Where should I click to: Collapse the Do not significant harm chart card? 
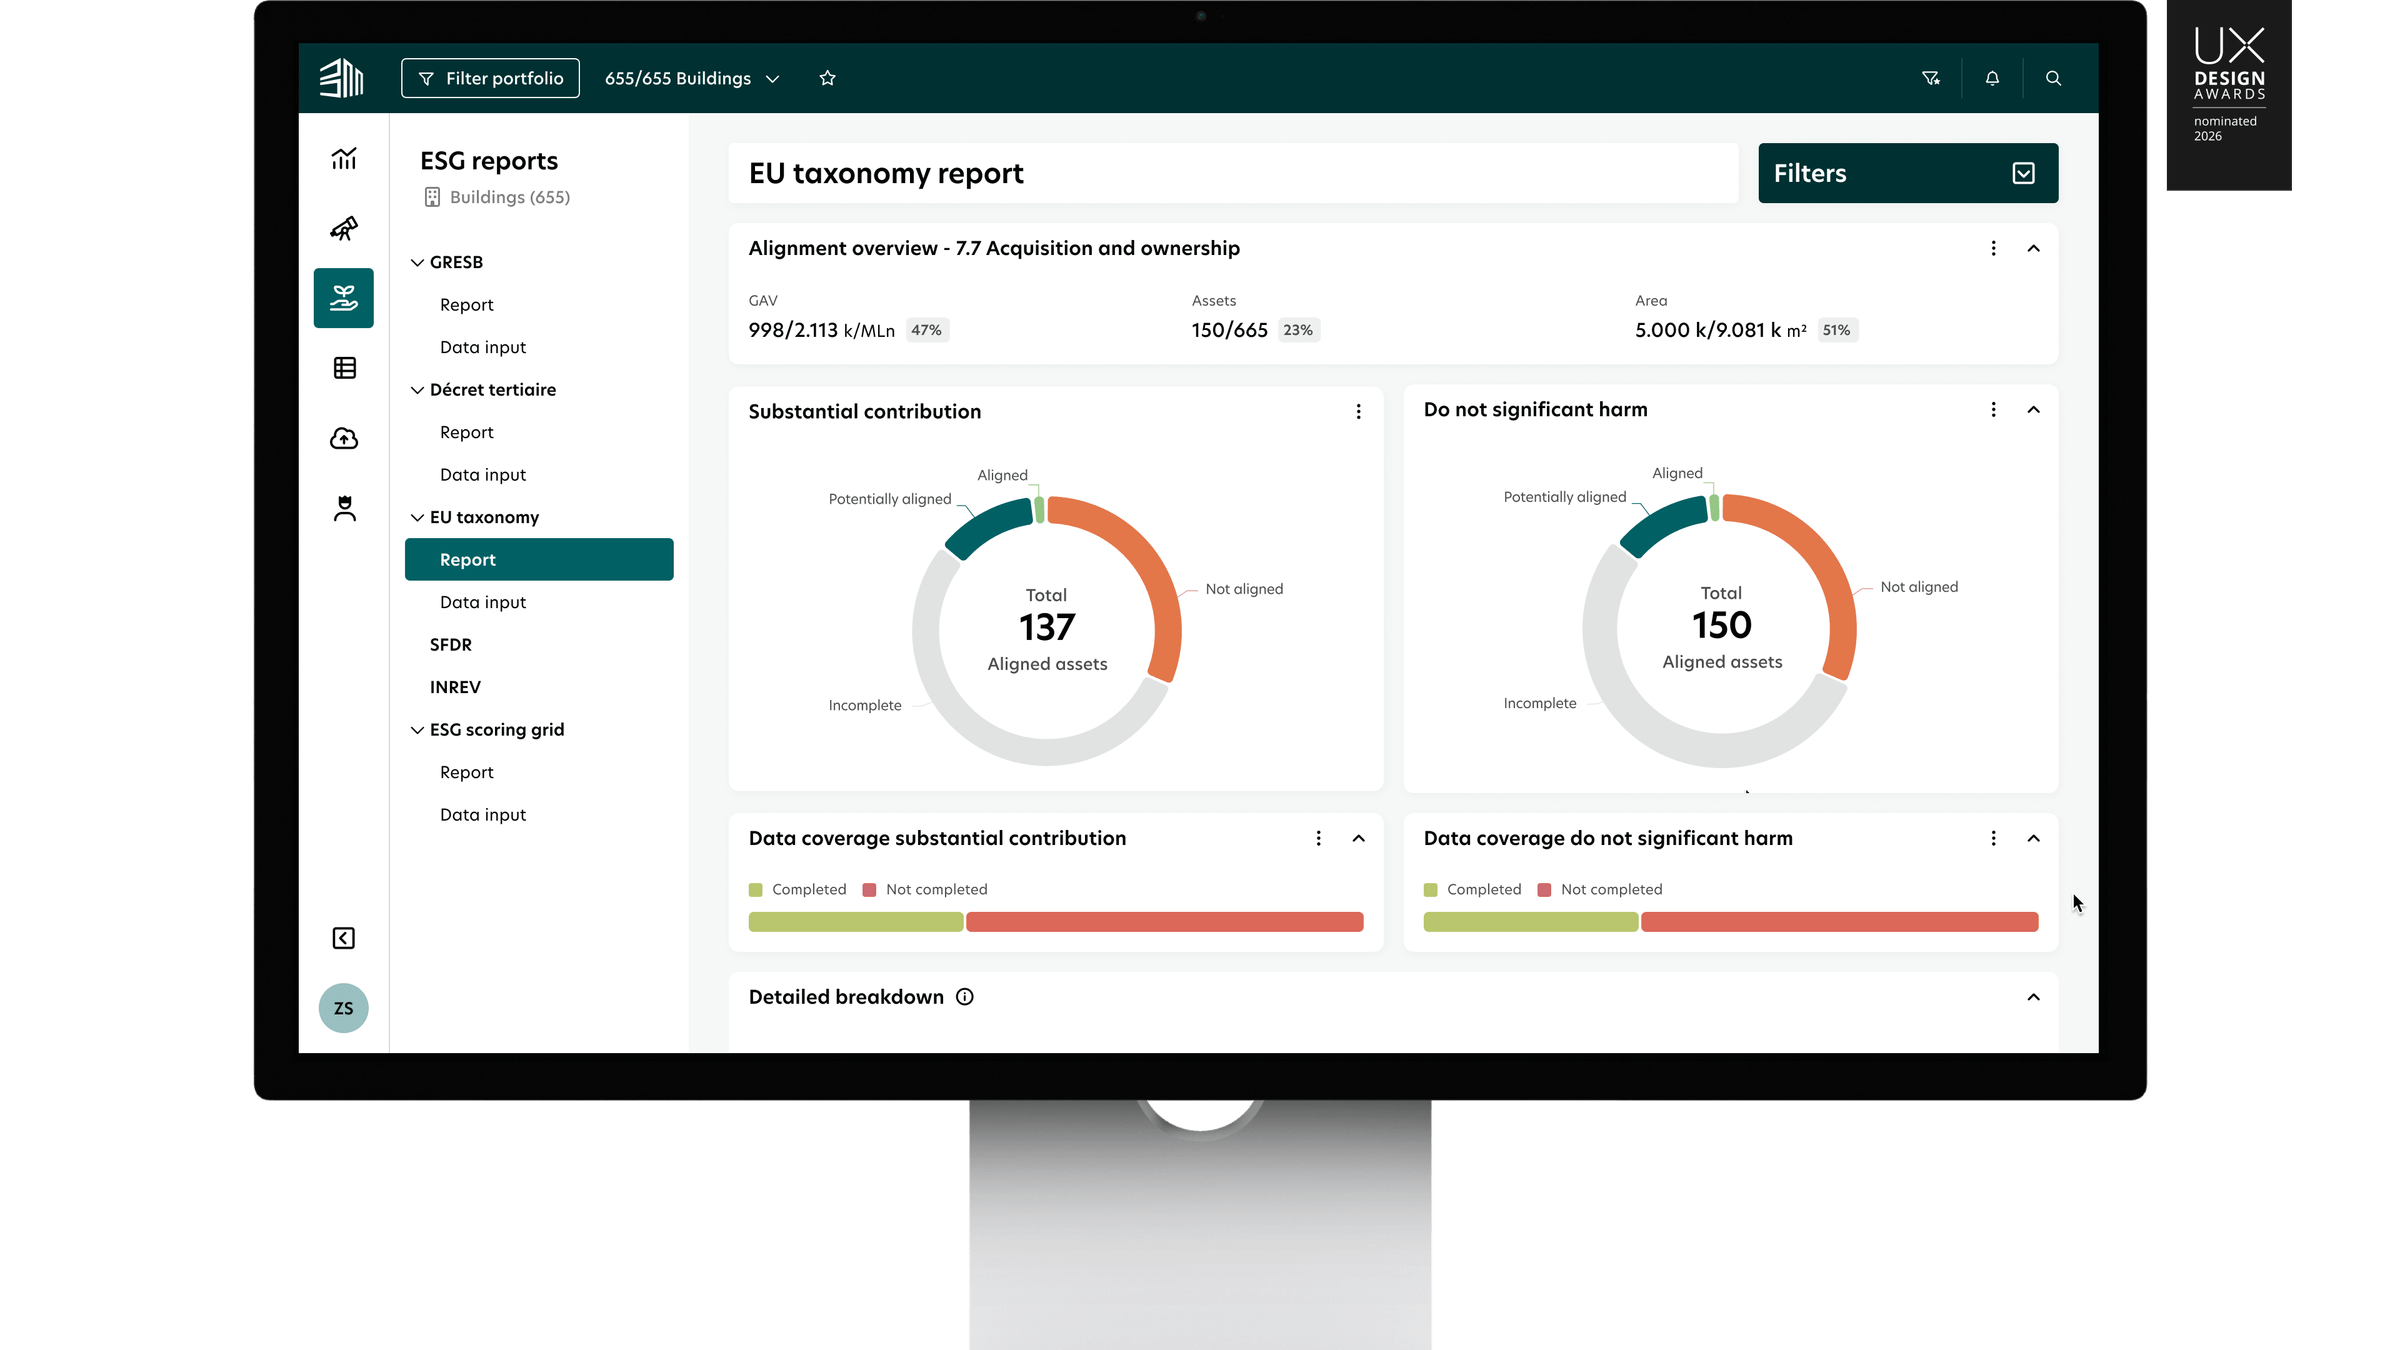[x=2033, y=410]
